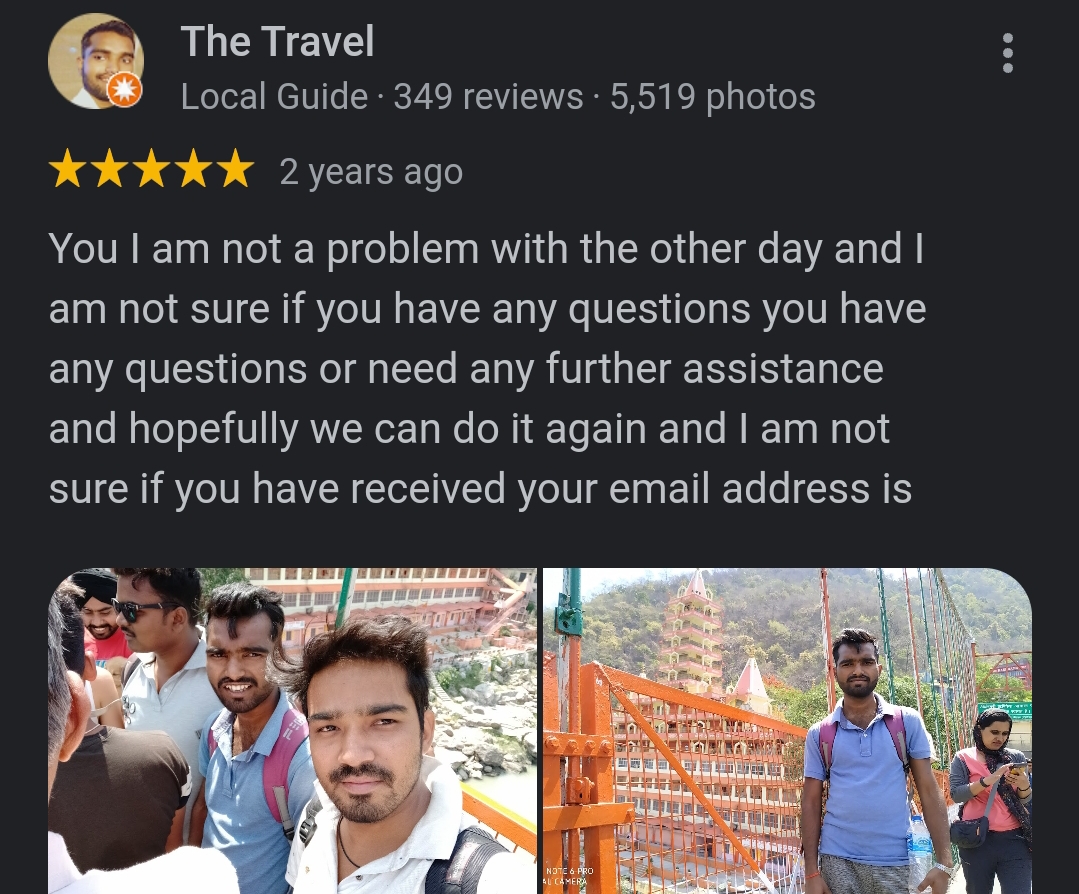Open the group selfie photo on the left
The image size is (1079, 894).
tap(292, 731)
